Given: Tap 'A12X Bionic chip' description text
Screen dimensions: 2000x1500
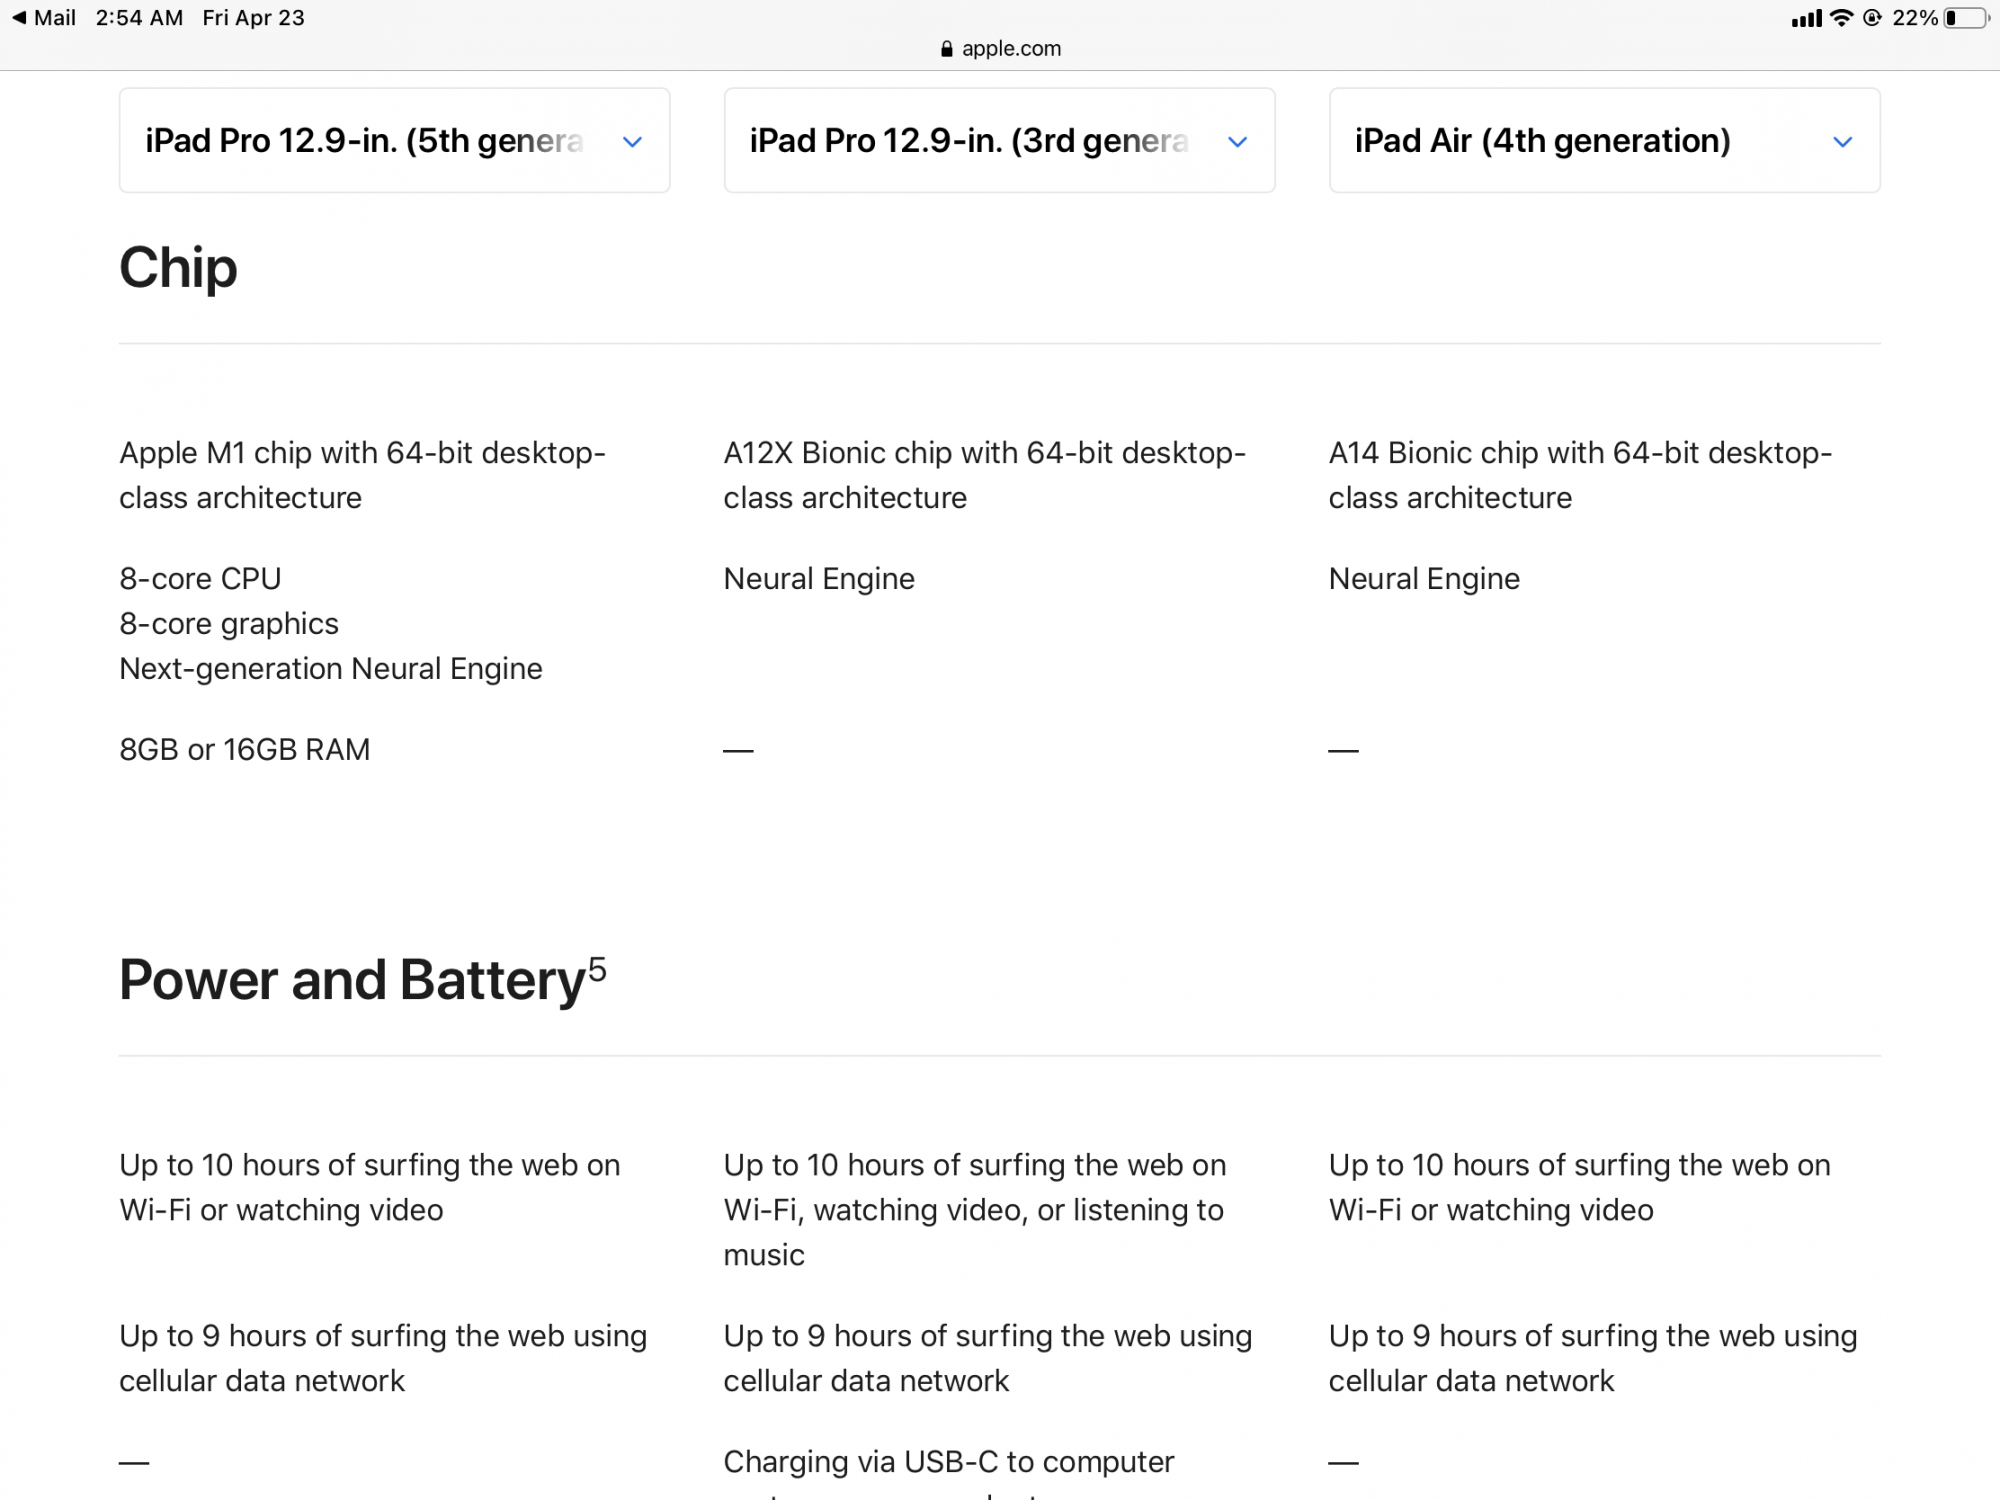Looking at the screenshot, I should tap(984, 475).
